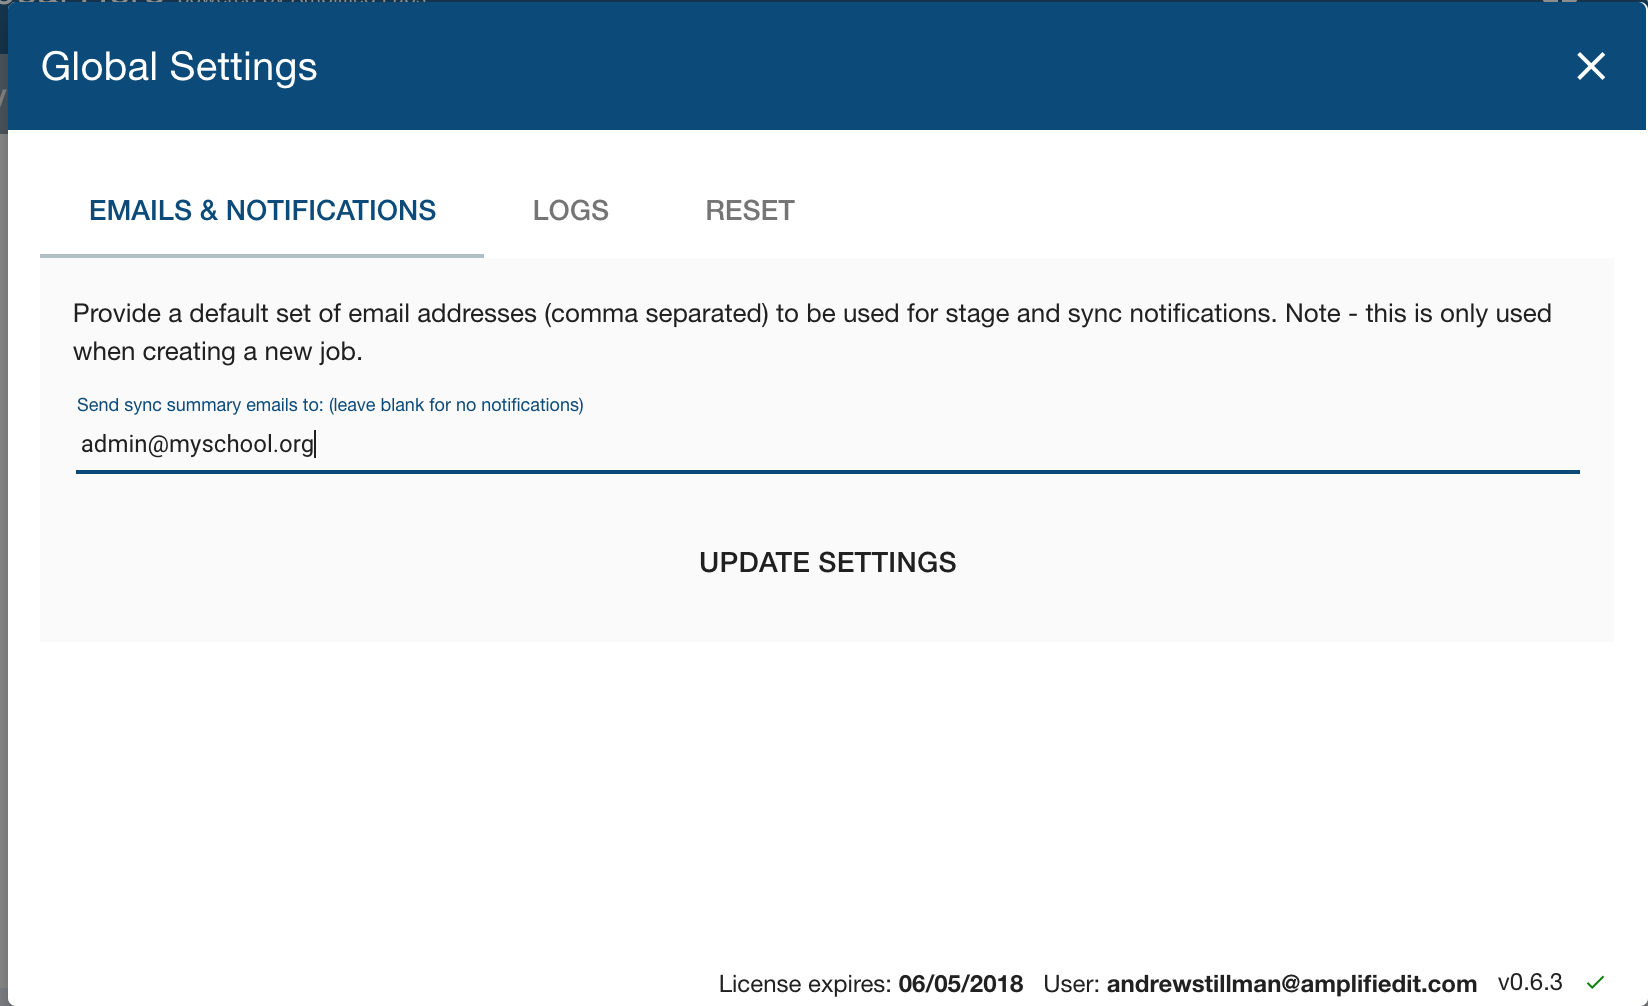
Task: Click the green checkmark status icon
Action: (x=1595, y=982)
